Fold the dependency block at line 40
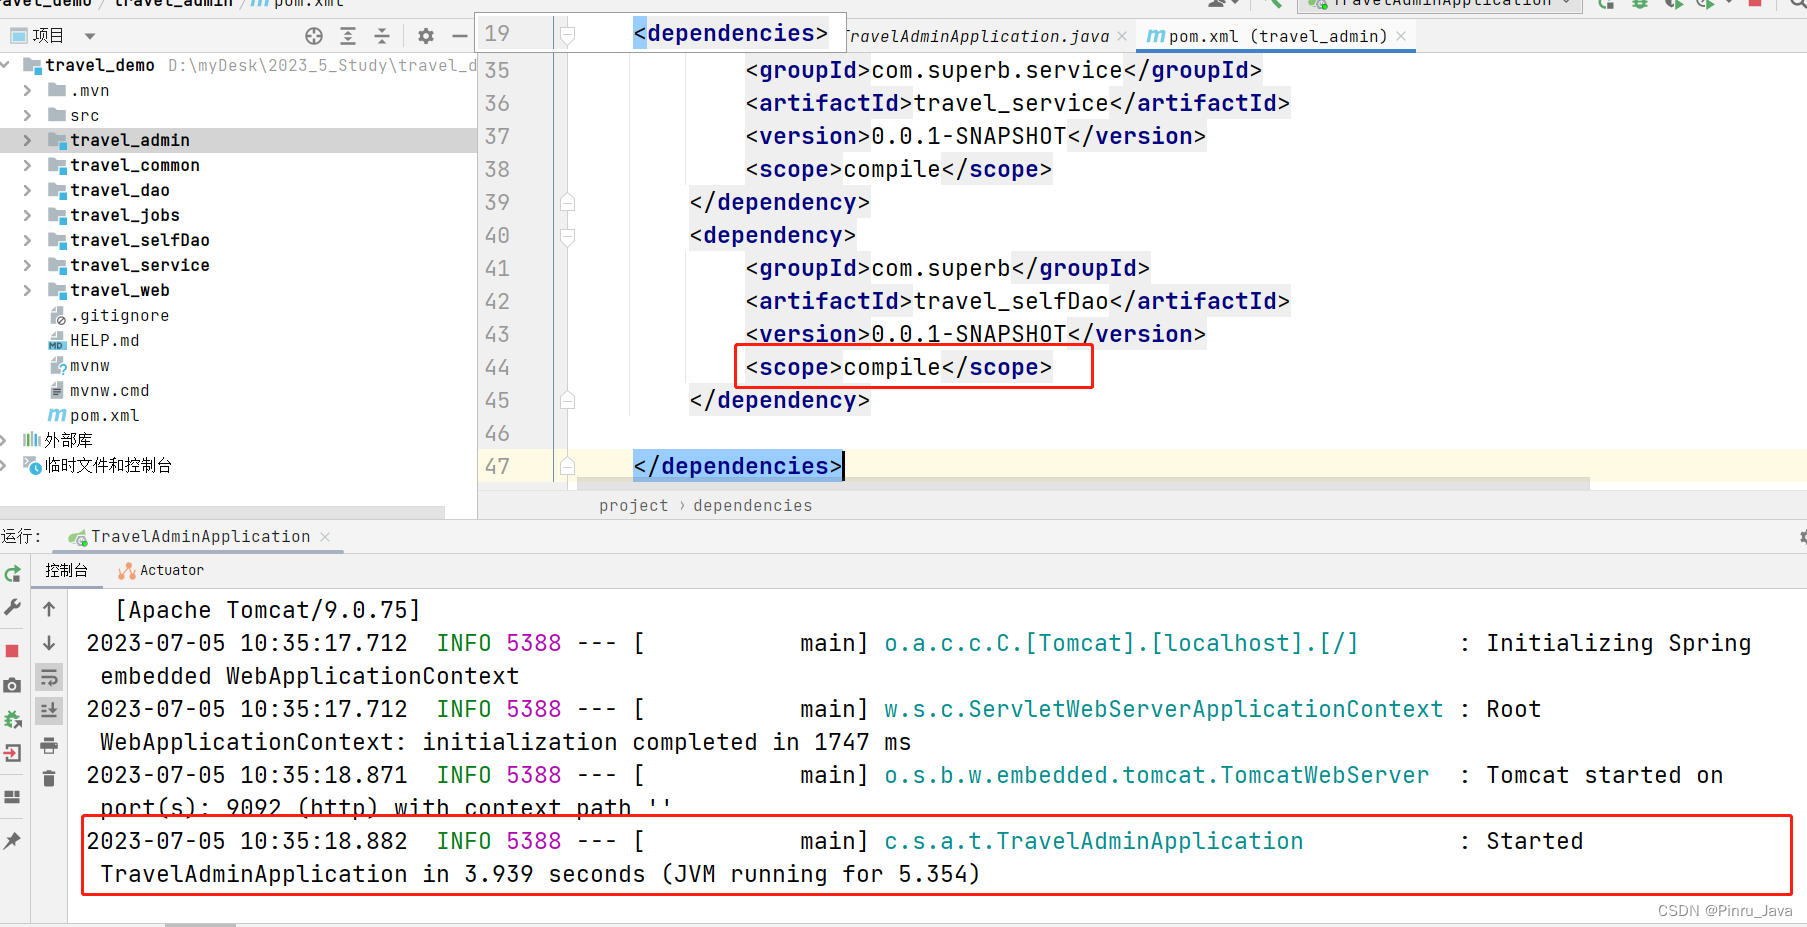Screen dimensions: 1807x927 567,236
